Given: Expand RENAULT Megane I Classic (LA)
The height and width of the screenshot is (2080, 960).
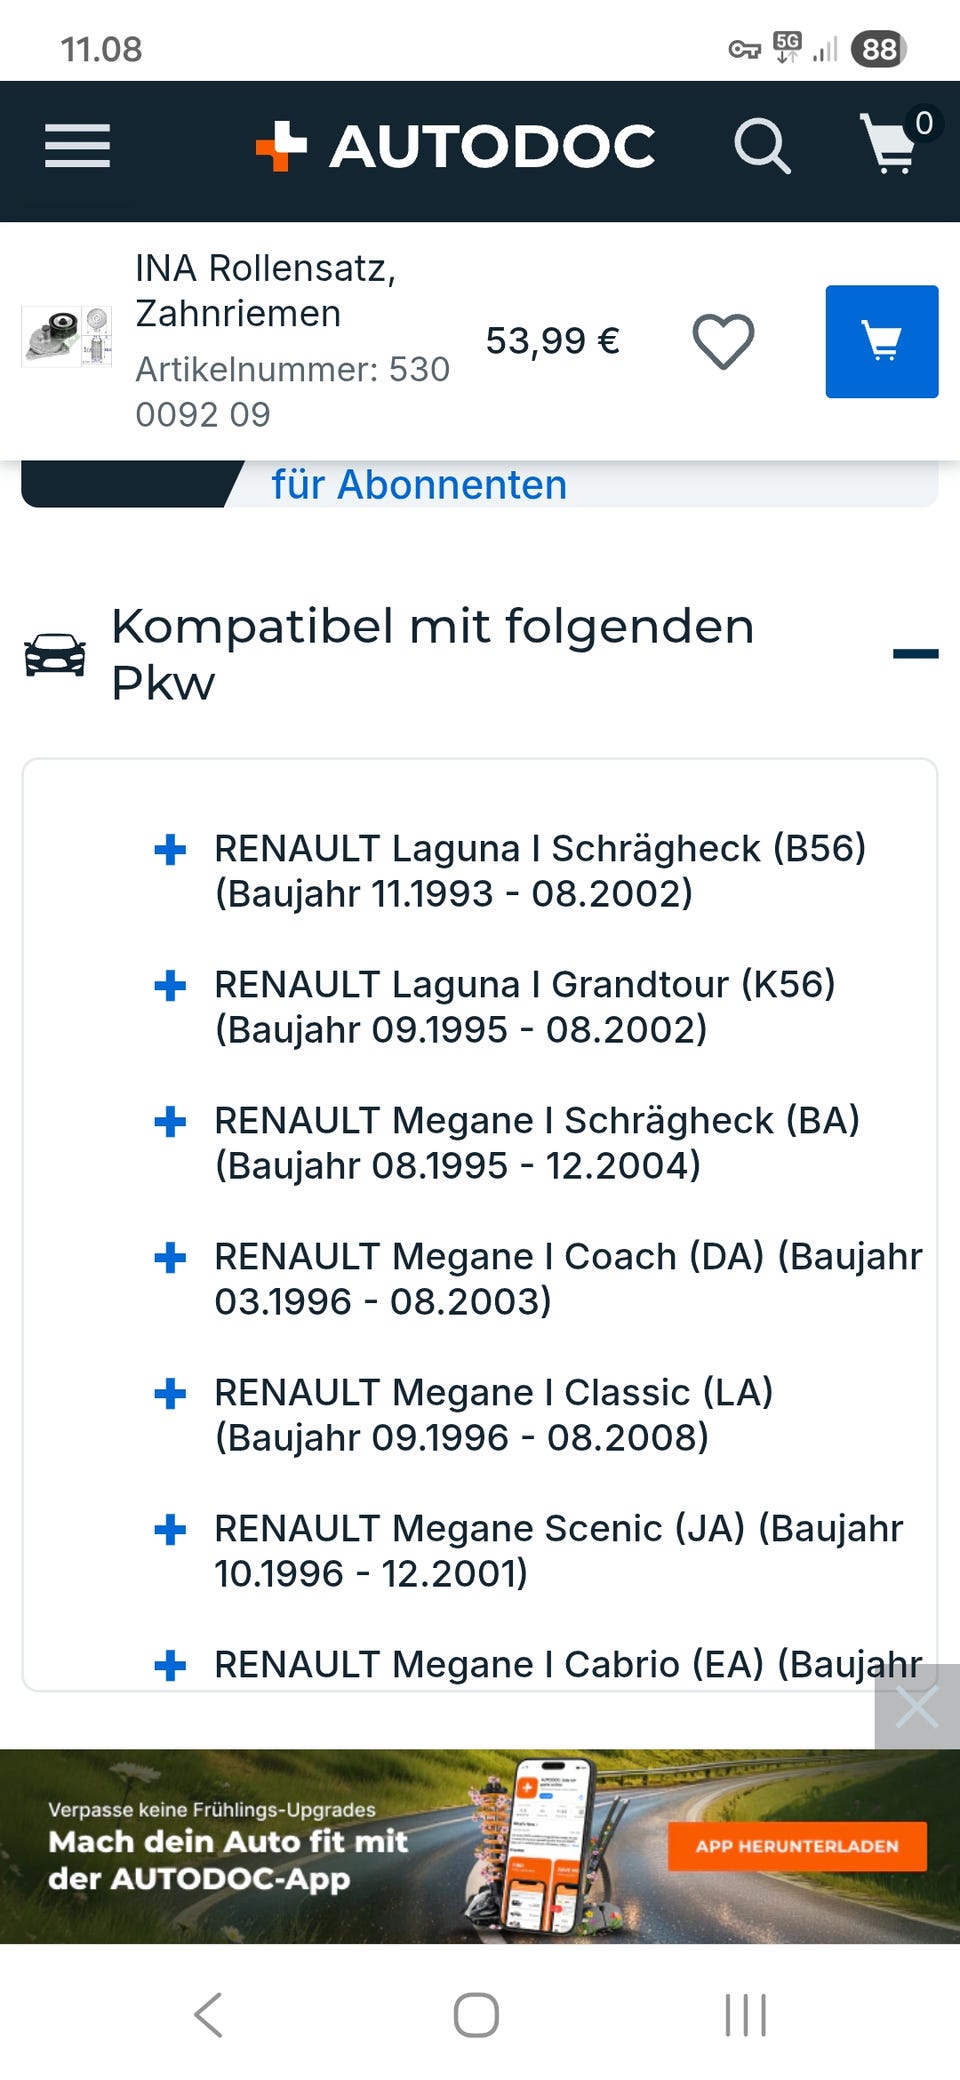Looking at the screenshot, I should [x=170, y=1394].
